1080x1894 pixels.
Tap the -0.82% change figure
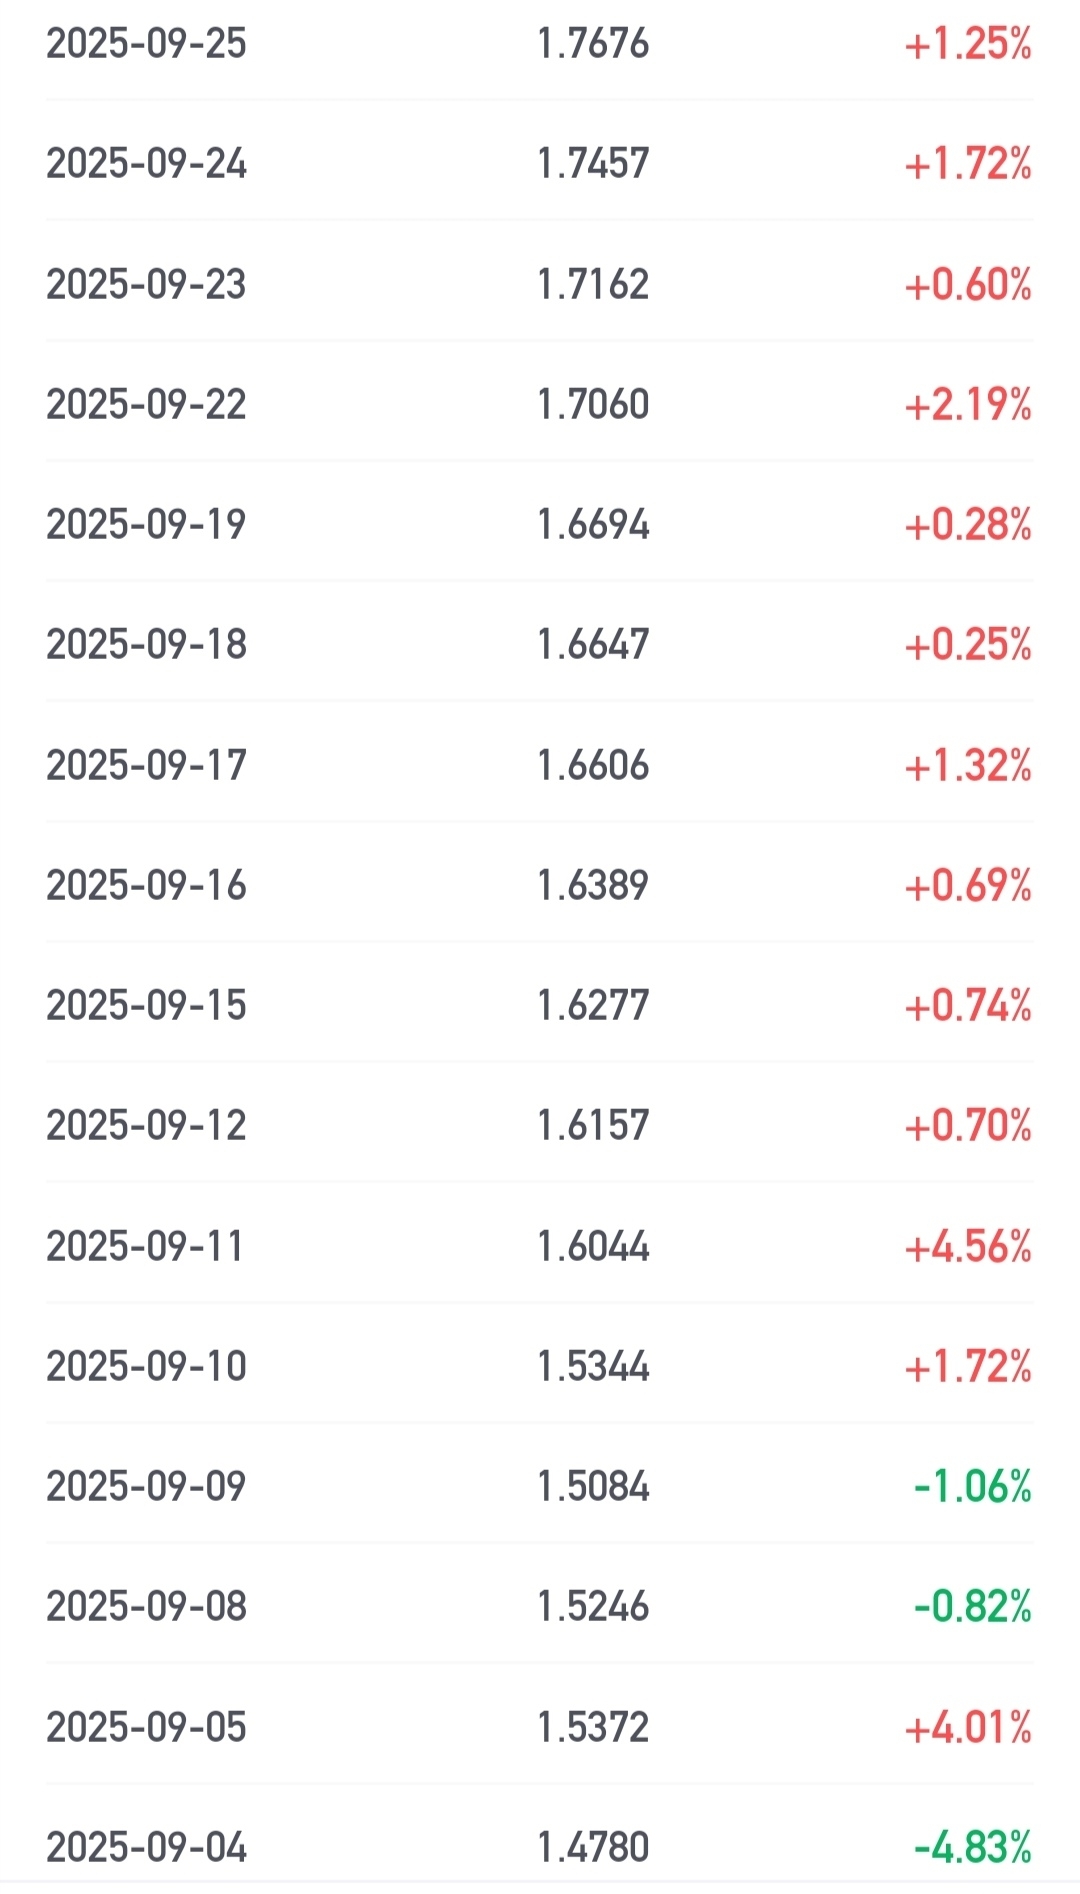coord(972,1607)
